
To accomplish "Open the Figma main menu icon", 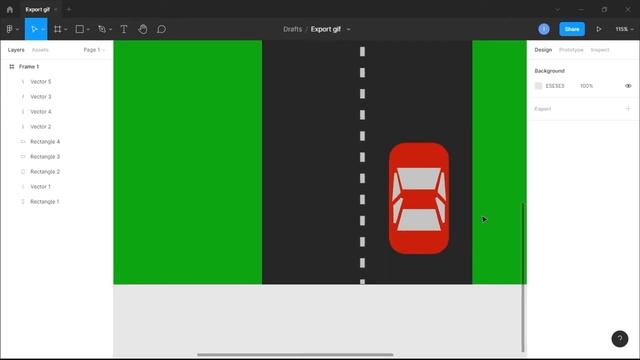I will (9, 29).
